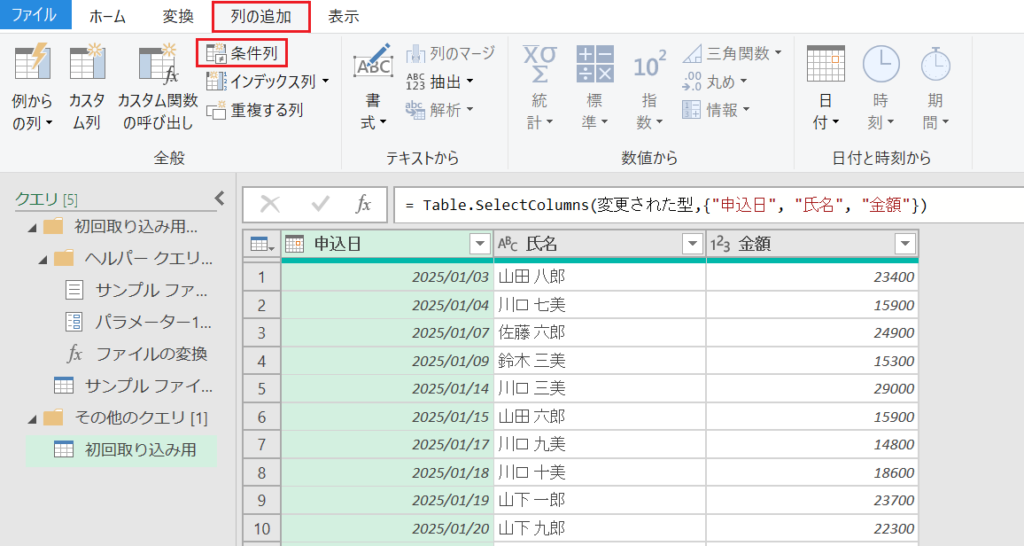
Task: Select ファイルの変換 function query
Action: [x=136, y=354]
